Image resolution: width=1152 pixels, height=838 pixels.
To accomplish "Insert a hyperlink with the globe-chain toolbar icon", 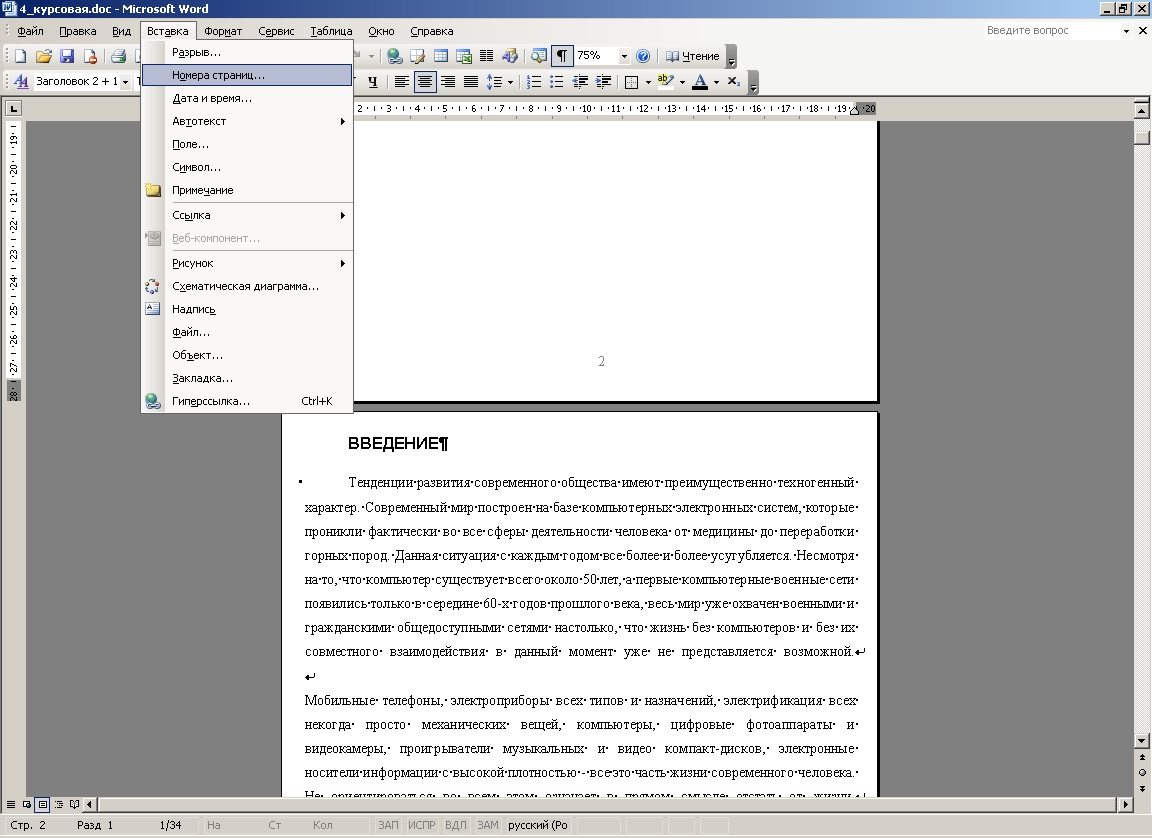I will click(395, 56).
